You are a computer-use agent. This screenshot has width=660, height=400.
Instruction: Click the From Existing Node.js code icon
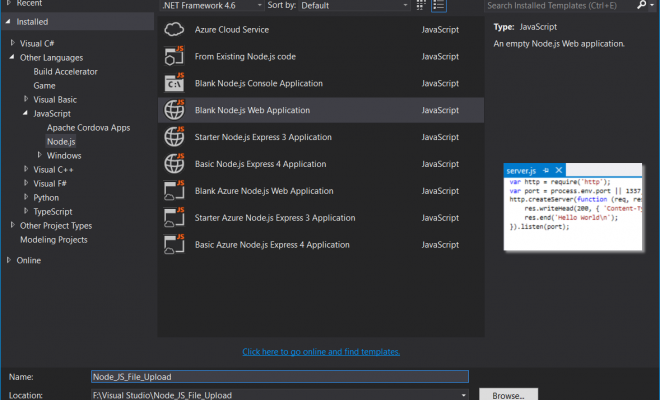(174, 56)
